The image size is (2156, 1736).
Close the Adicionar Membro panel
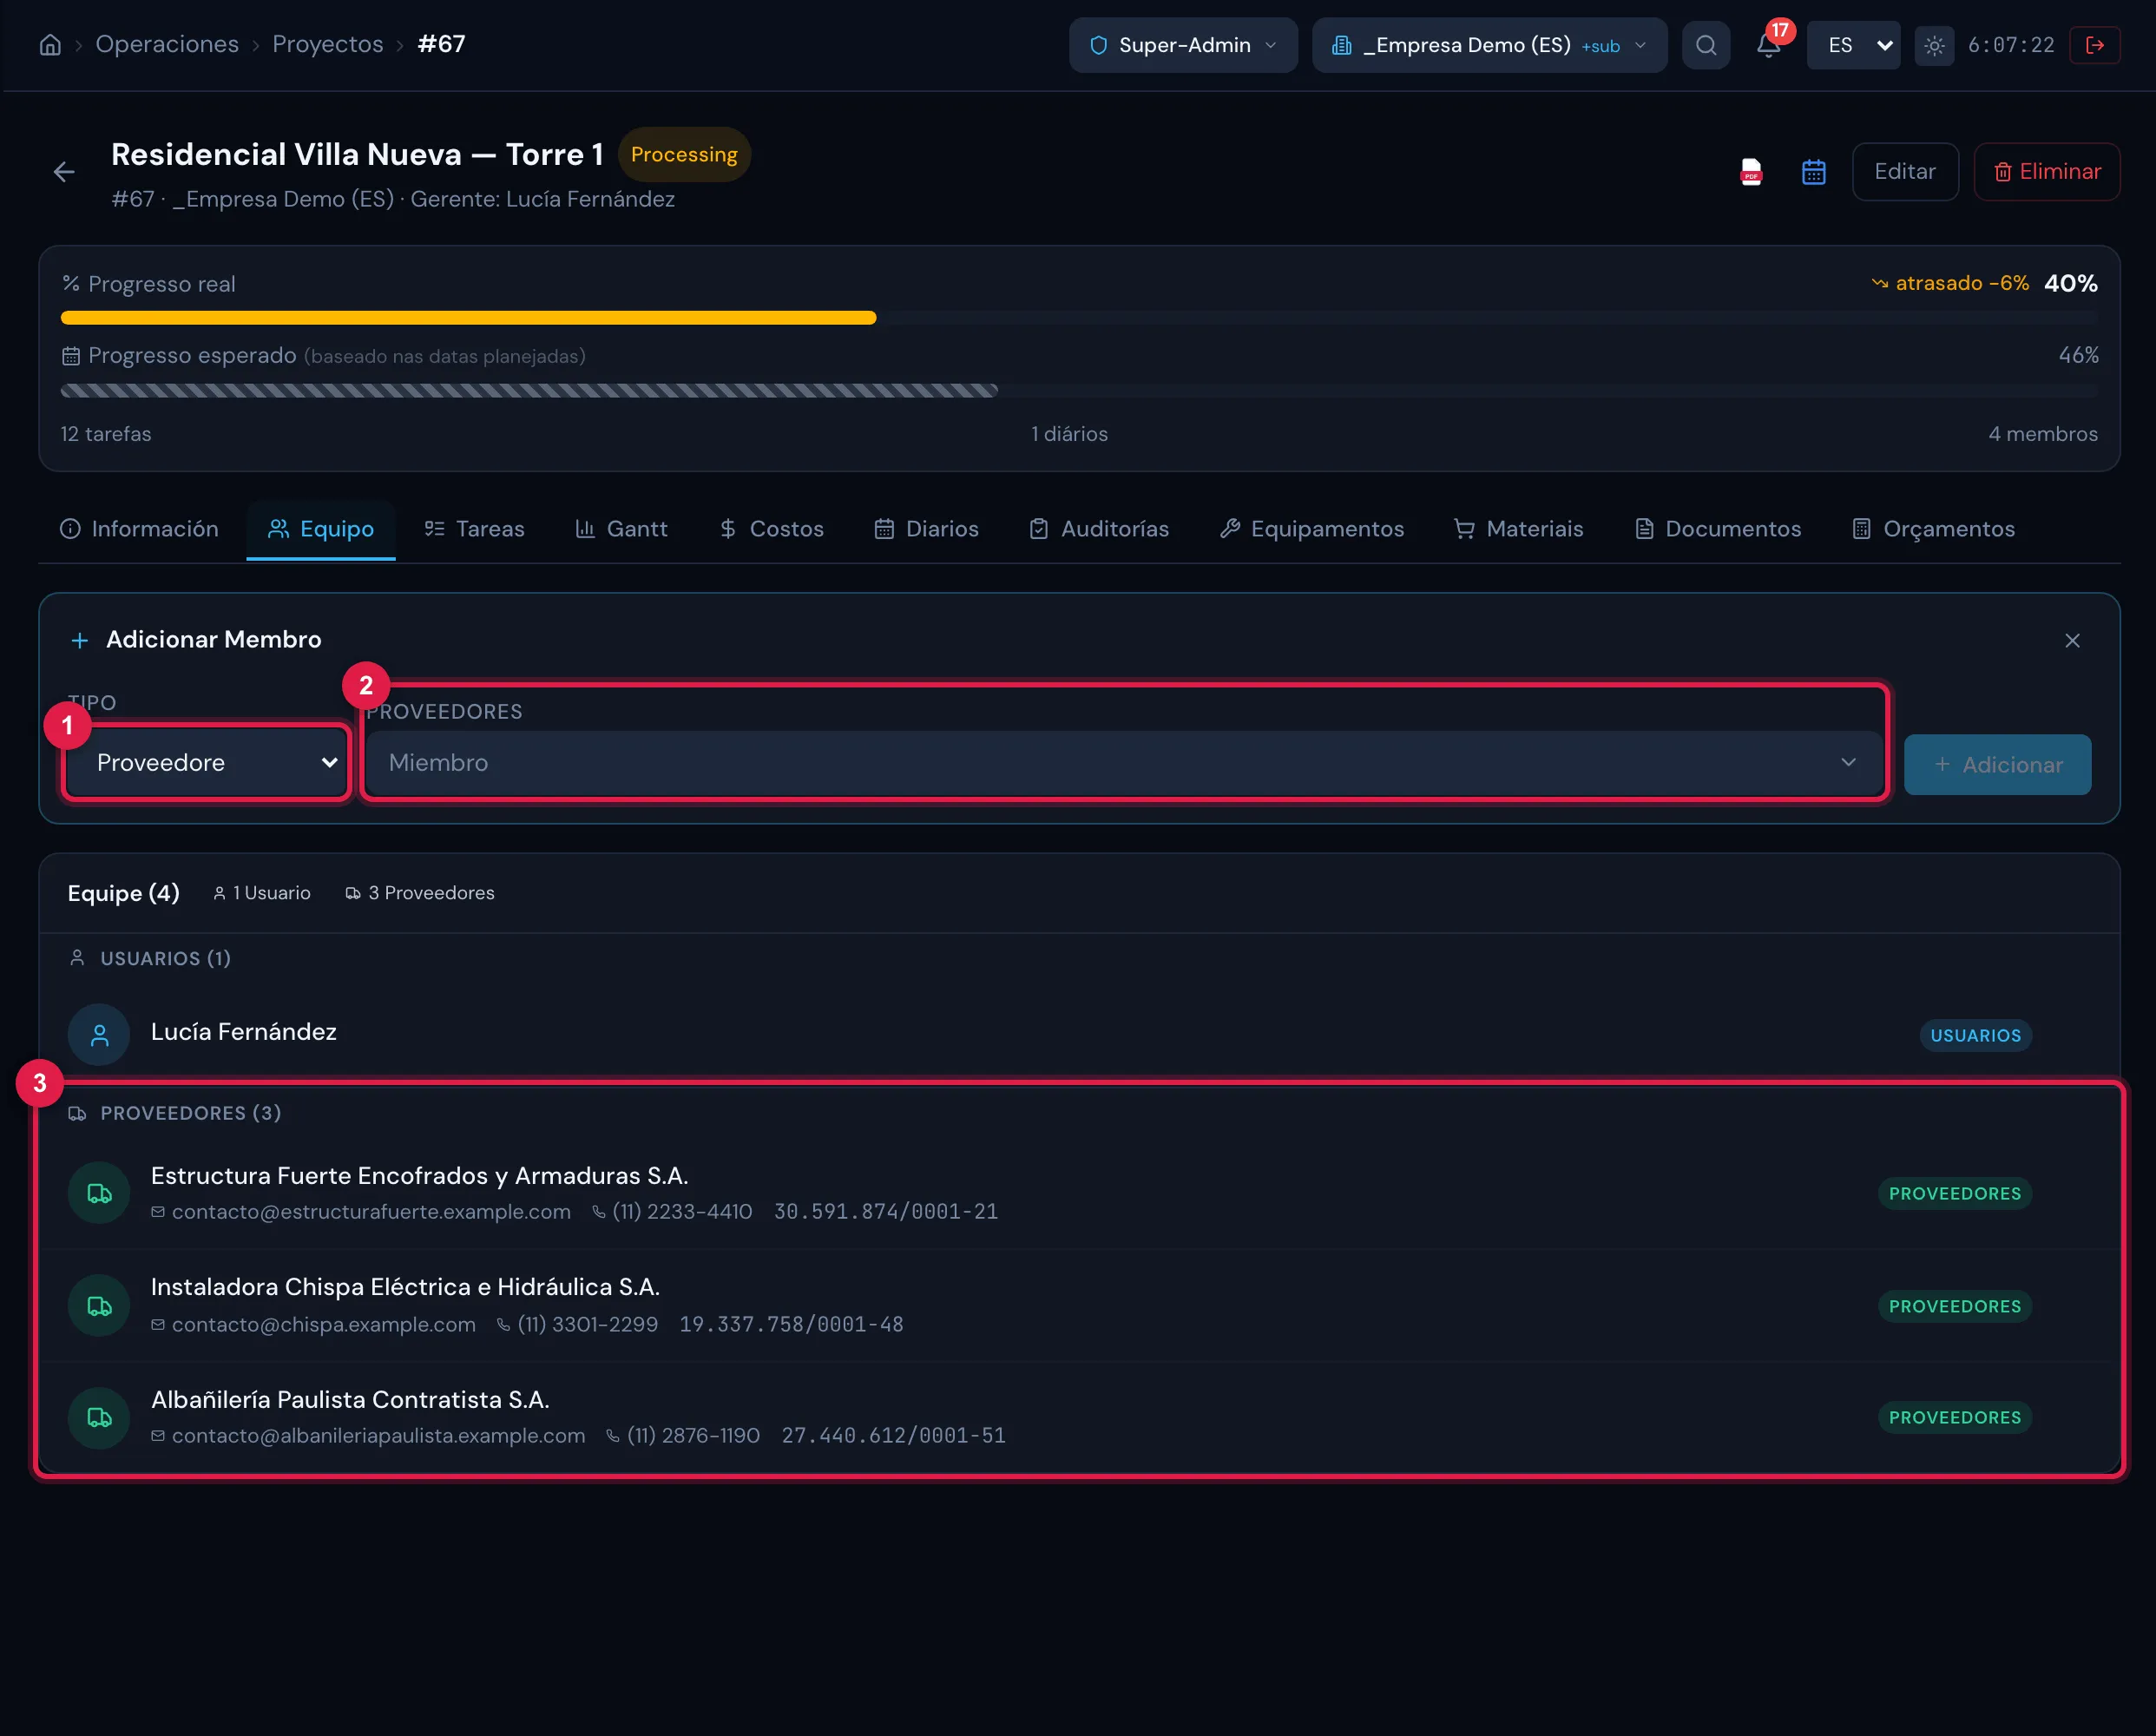click(x=2072, y=640)
